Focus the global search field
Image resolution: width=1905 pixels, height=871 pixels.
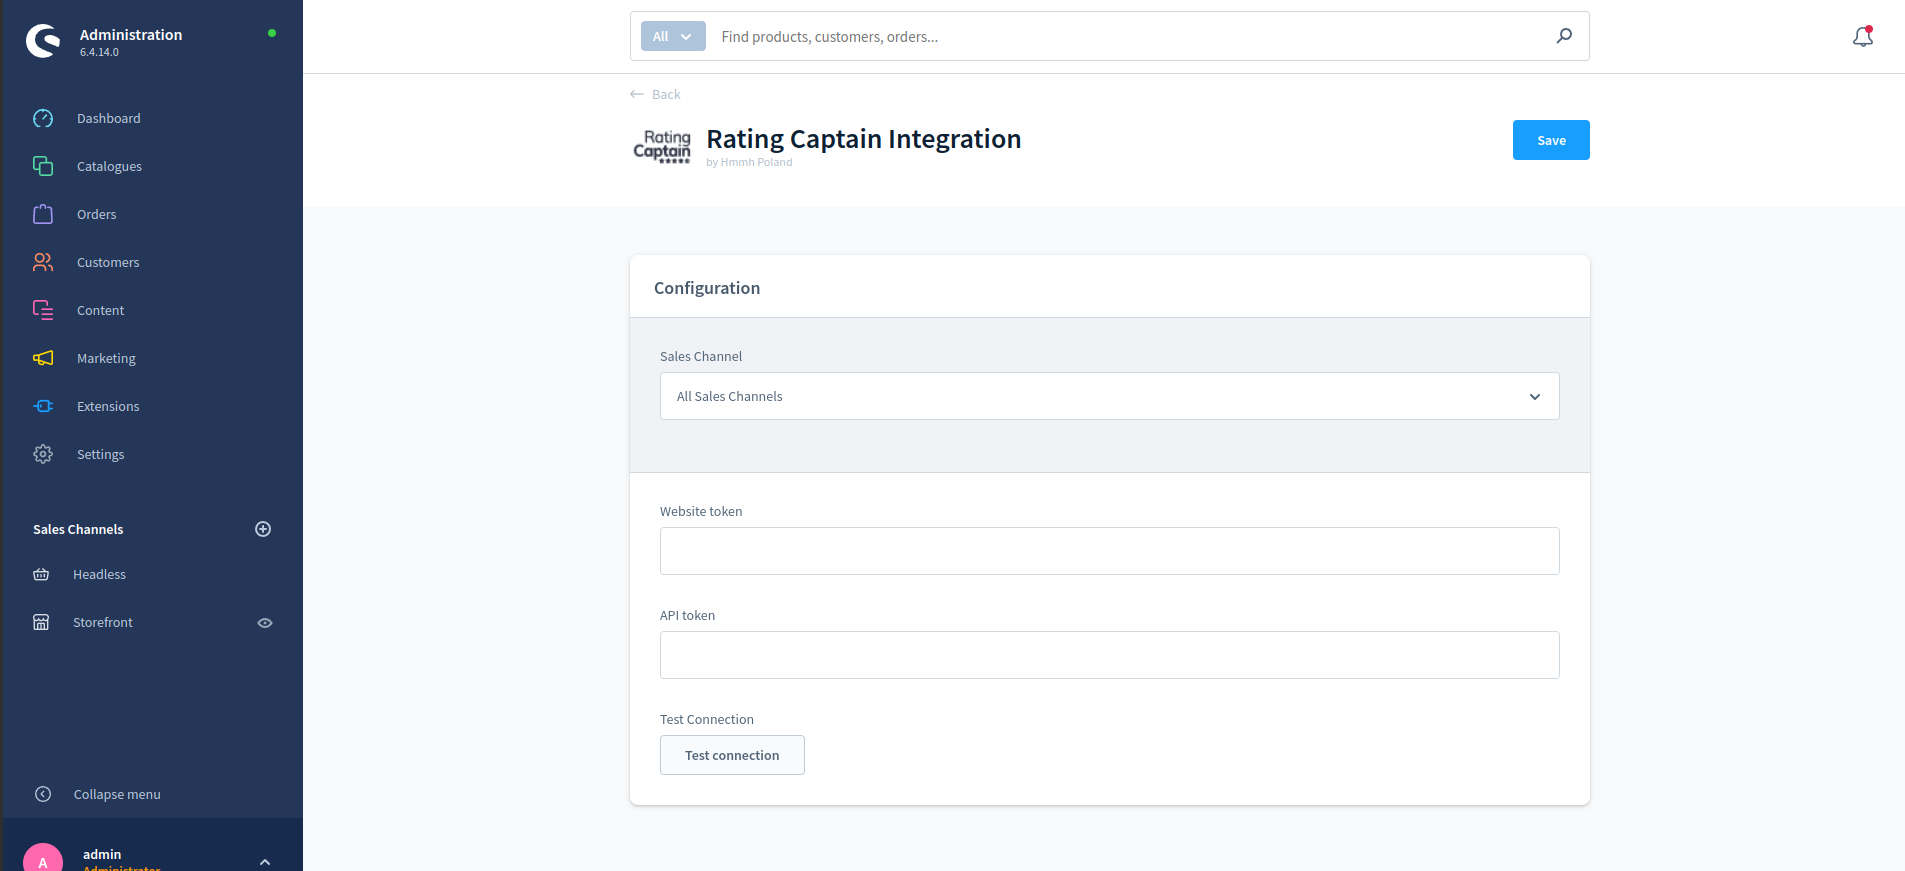[1130, 36]
